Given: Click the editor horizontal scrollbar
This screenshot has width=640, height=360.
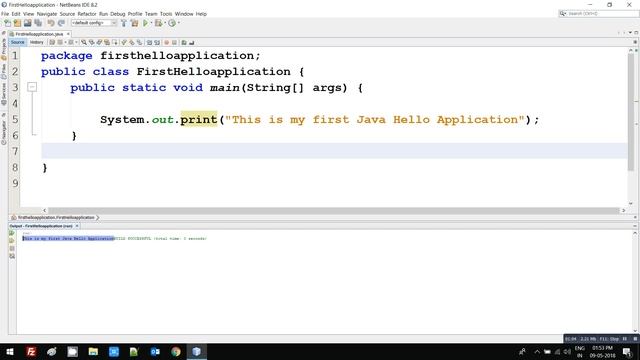Looking at the screenshot, I should click(x=333, y=211).
